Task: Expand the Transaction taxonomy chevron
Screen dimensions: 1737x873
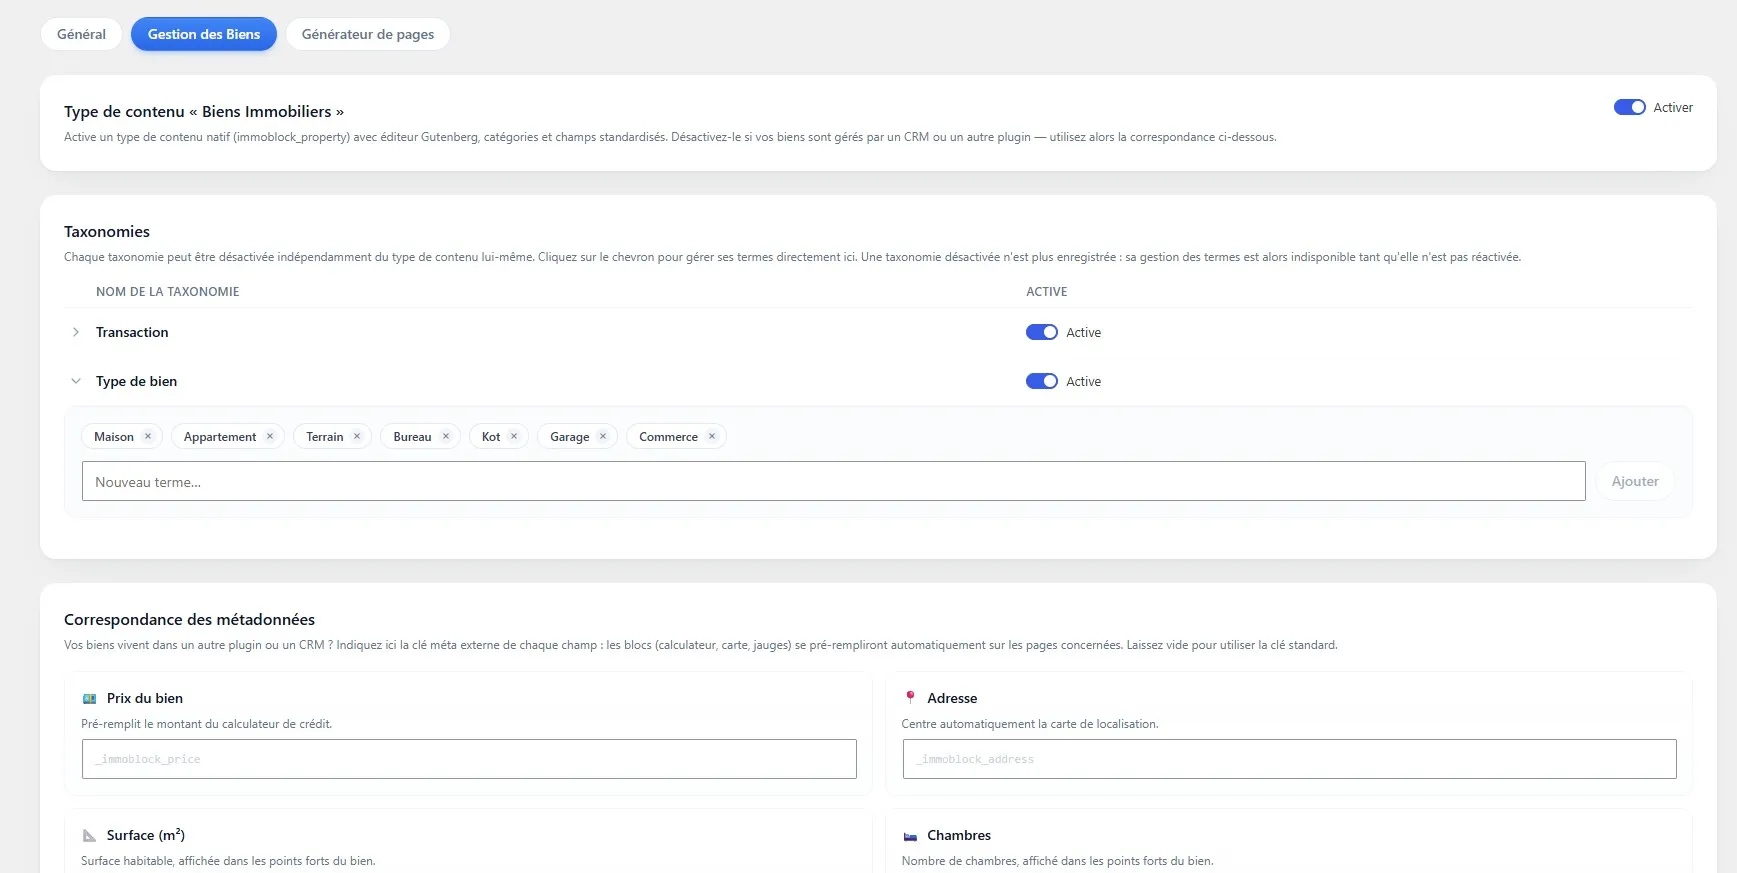Action: click(76, 332)
